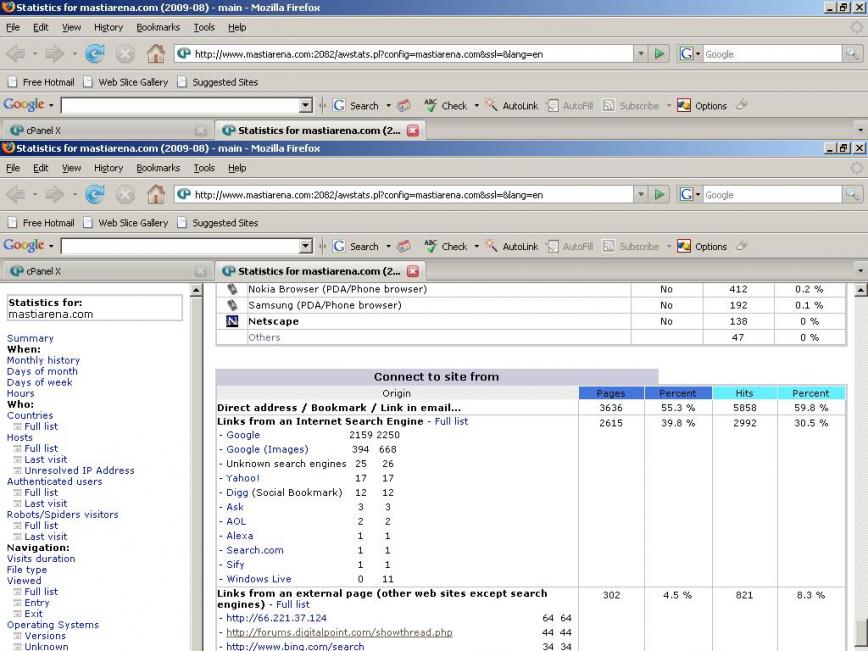The height and width of the screenshot is (651, 868).
Task: Open the Monthly history link in the sidebar
Action: pos(43,360)
